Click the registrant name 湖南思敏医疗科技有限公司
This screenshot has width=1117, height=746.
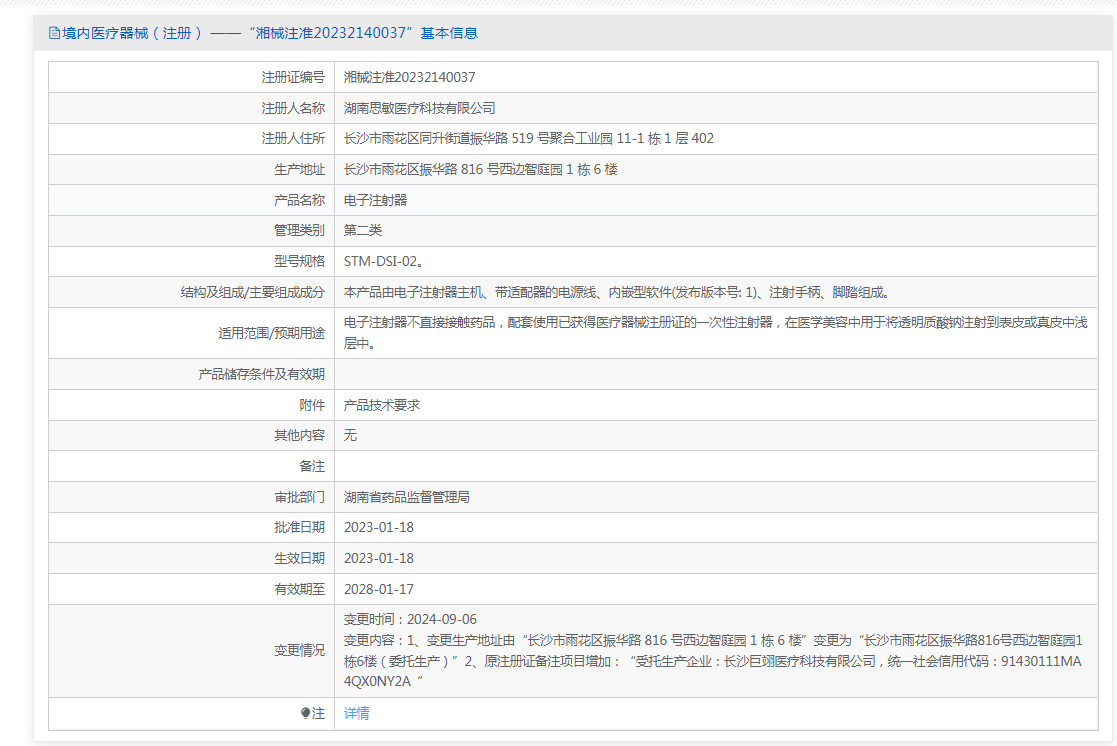coord(419,108)
